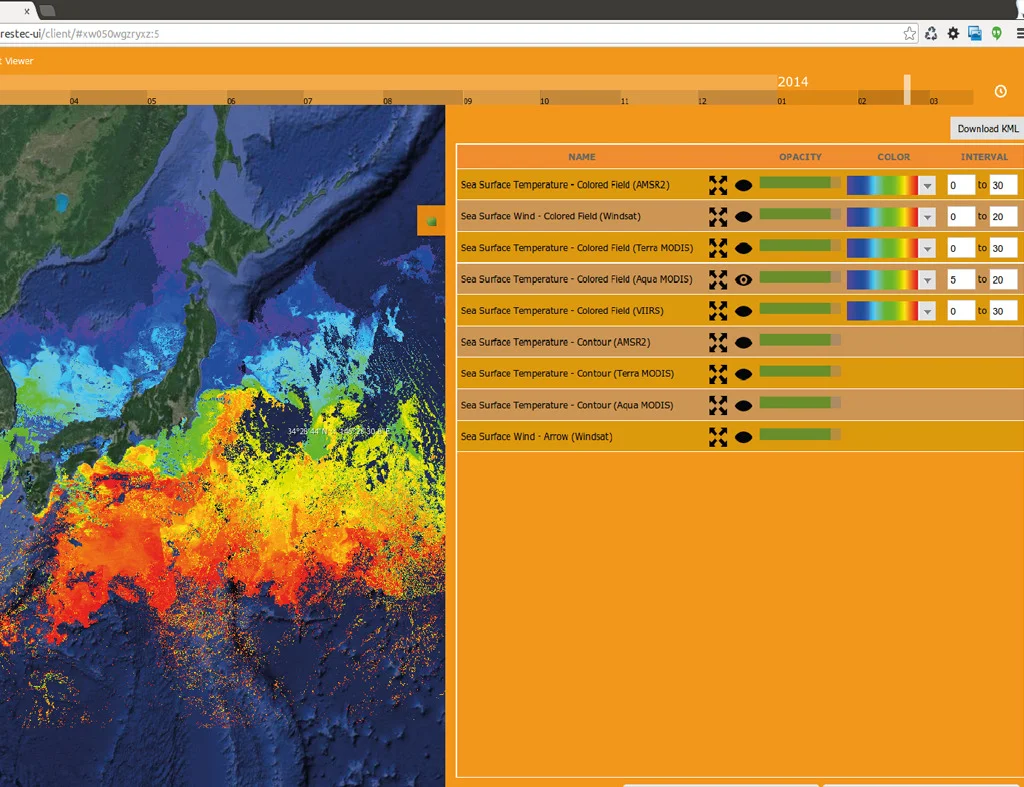Open the browser hamburger menu
Screen dimensions: 1024x787
tap(1019, 33)
